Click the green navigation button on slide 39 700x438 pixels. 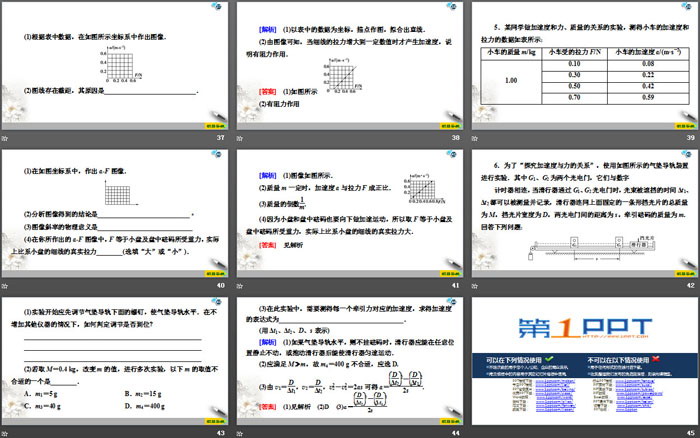point(685,126)
